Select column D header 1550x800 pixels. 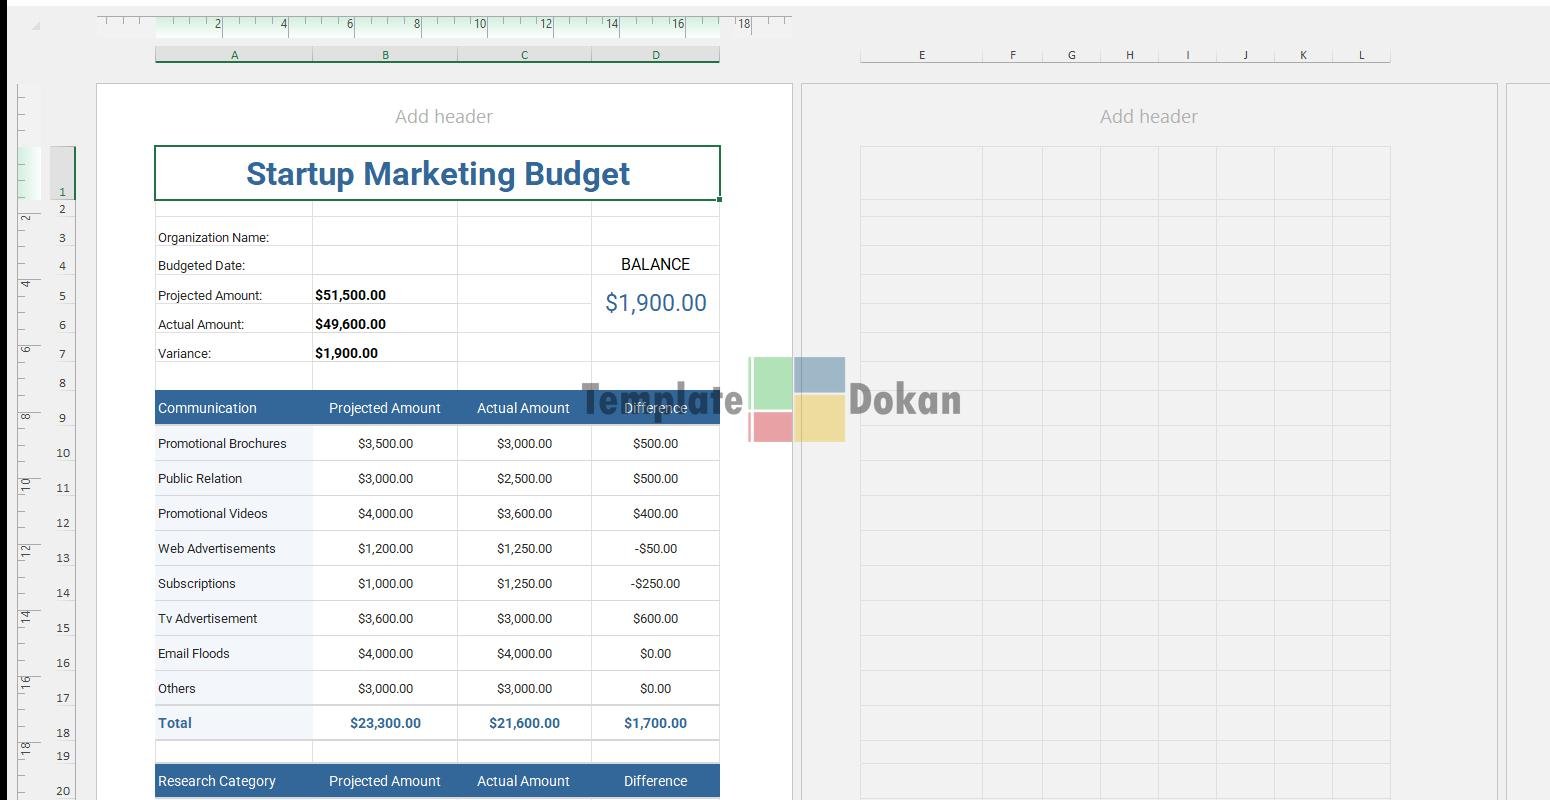(655, 55)
